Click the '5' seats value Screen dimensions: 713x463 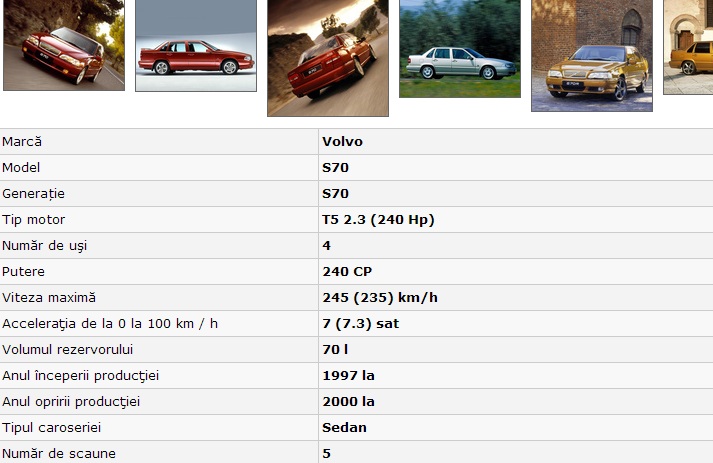click(x=326, y=453)
